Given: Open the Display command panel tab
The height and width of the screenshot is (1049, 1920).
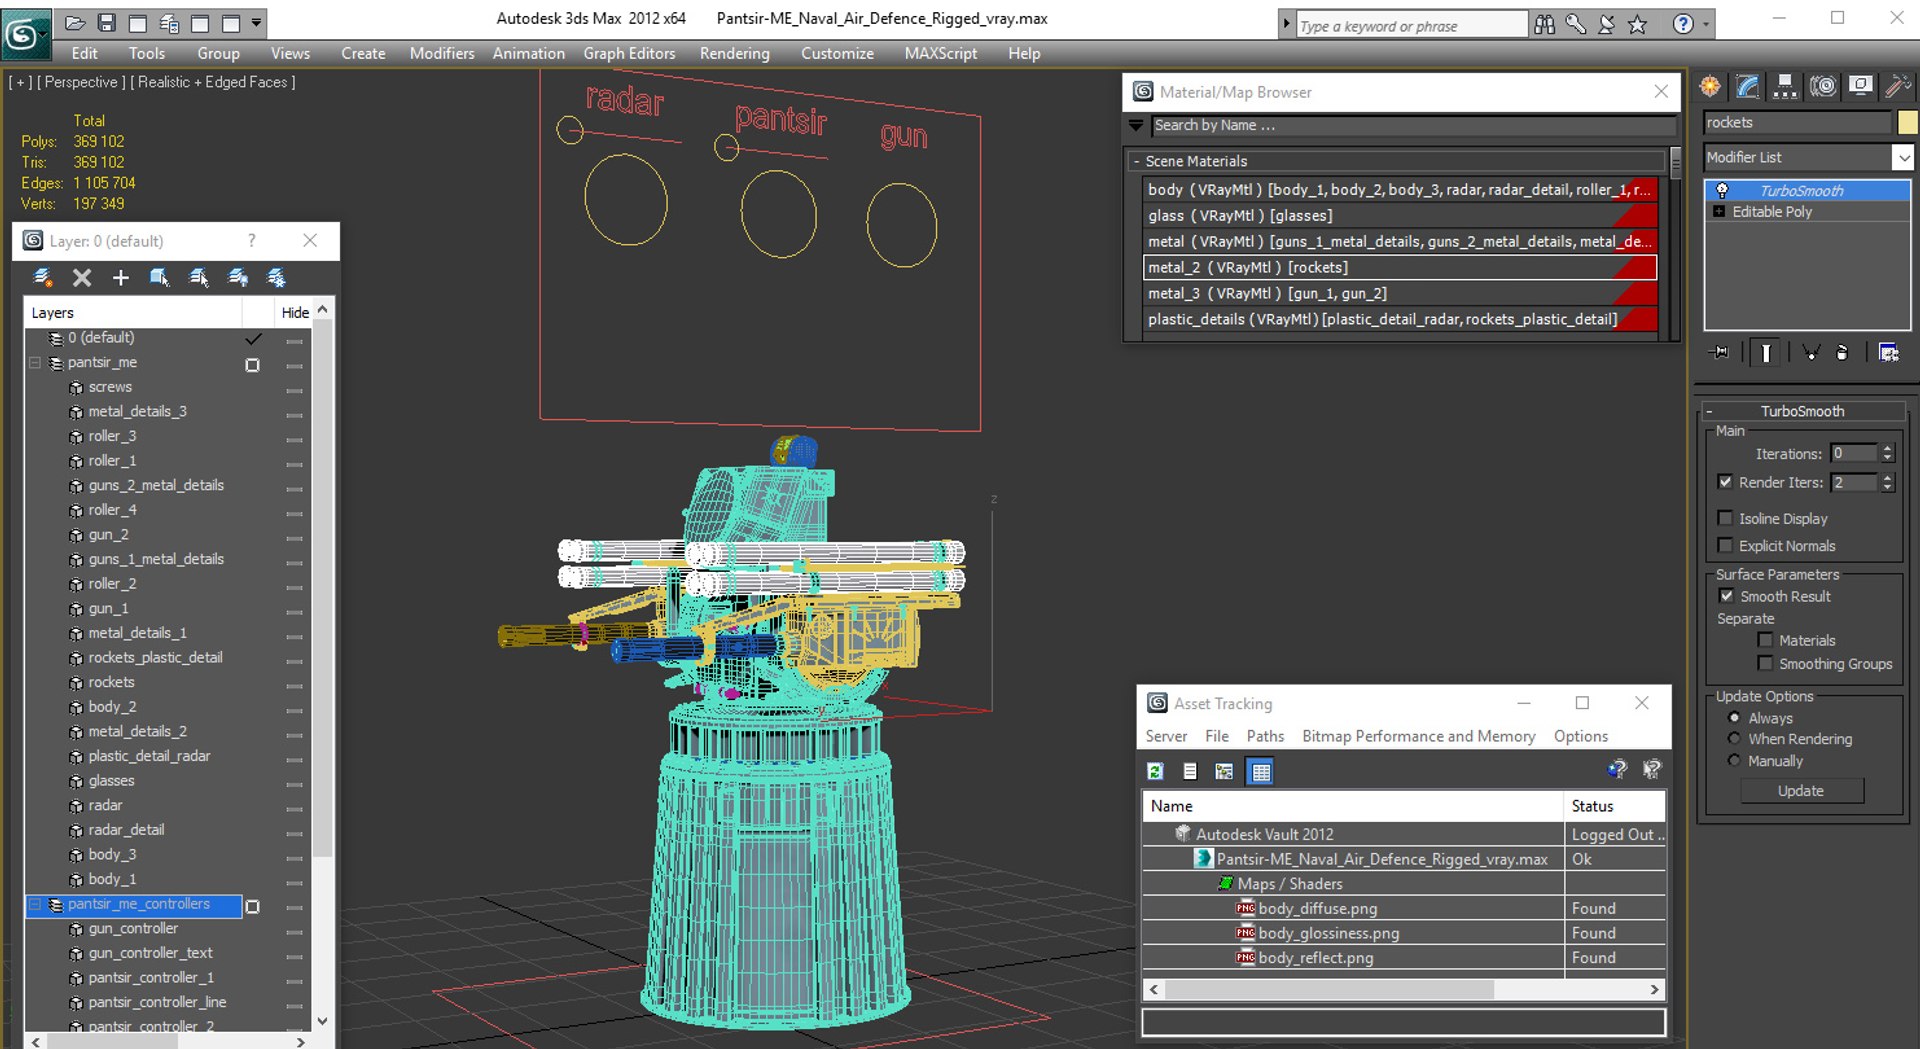Looking at the screenshot, I should click(x=1860, y=87).
